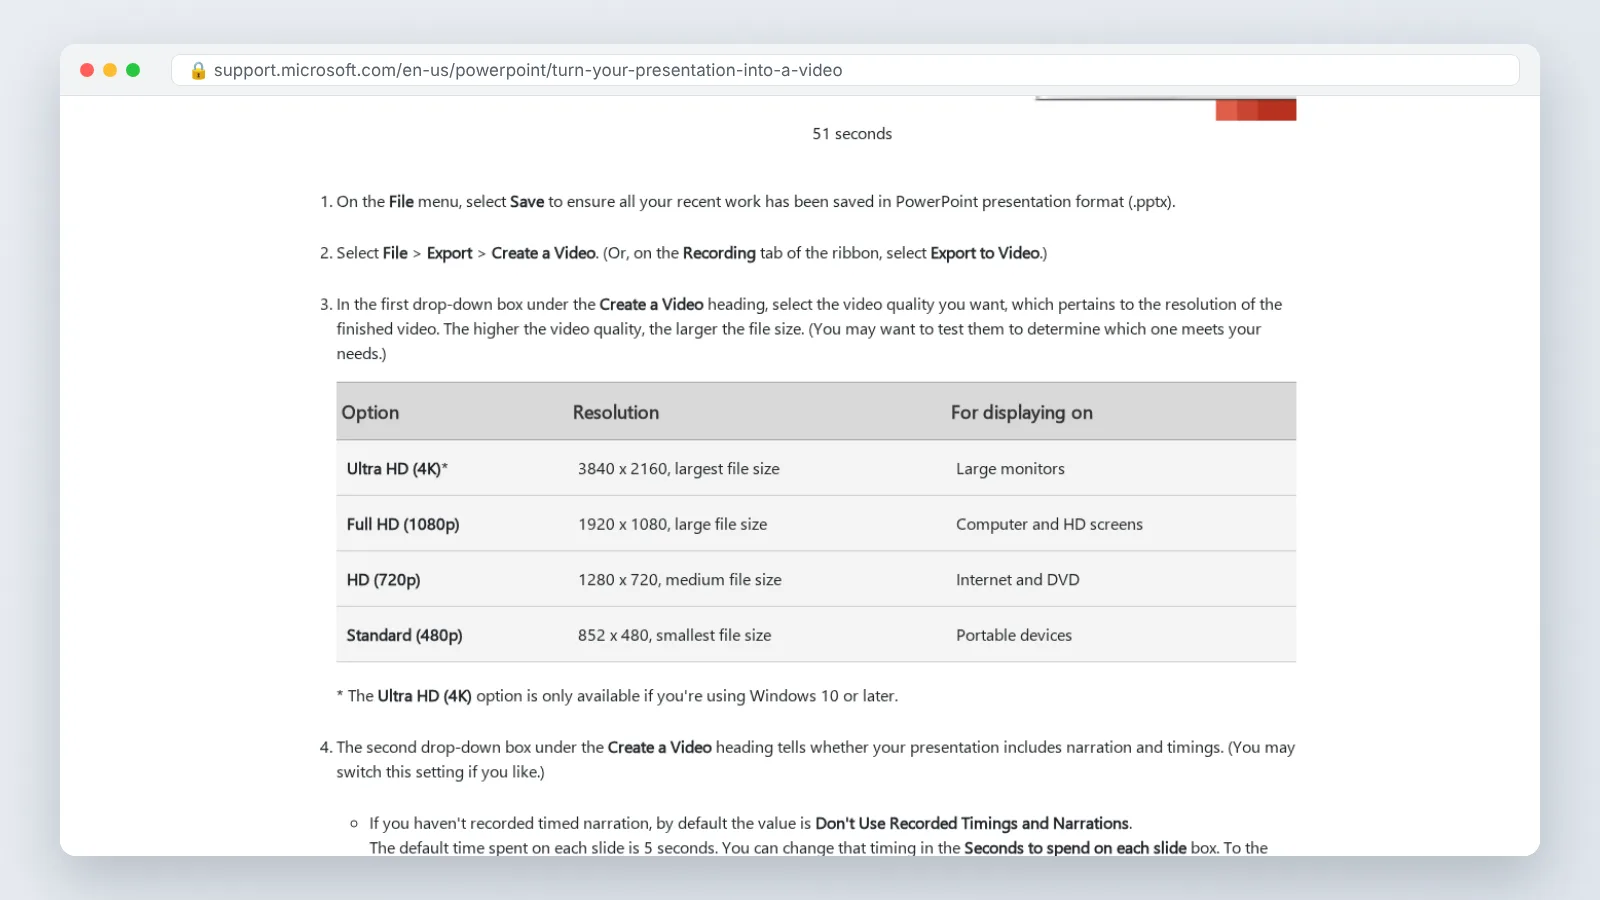Image resolution: width=1600 pixels, height=900 pixels.
Task: Click the "51 seconds" caption text
Action: 852,134
